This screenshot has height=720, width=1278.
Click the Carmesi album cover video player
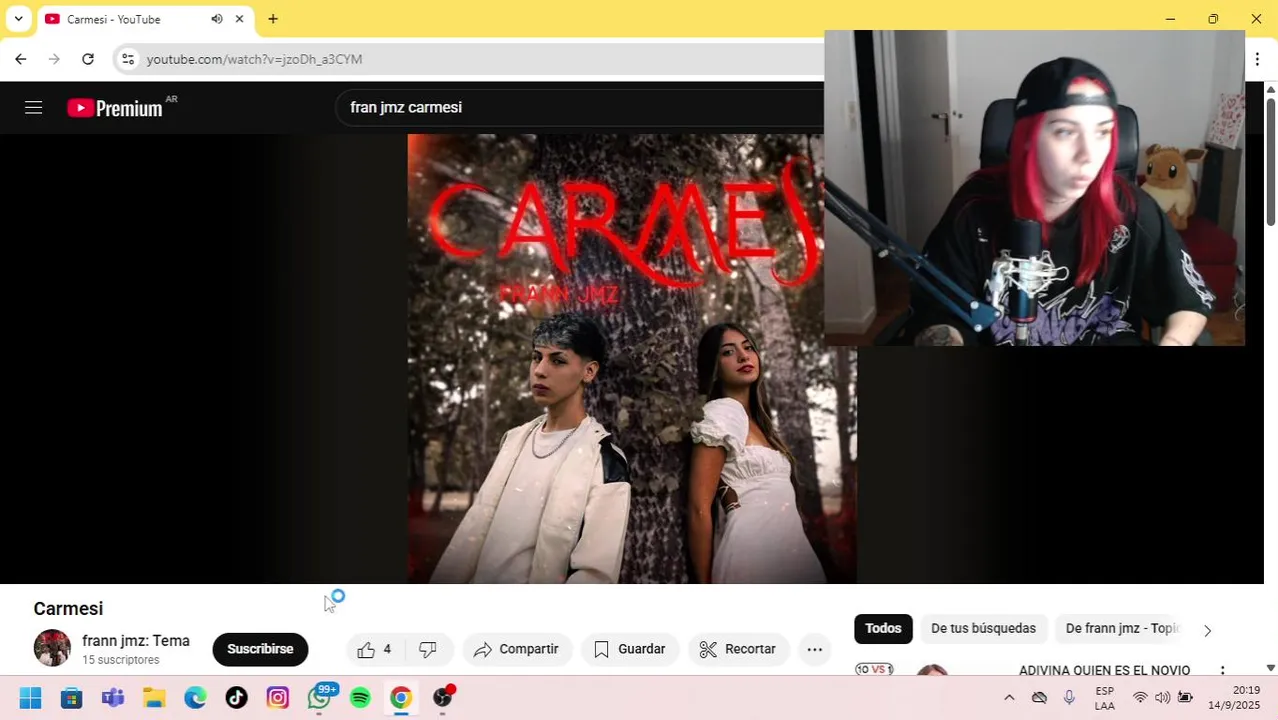[x=632, y=358]
